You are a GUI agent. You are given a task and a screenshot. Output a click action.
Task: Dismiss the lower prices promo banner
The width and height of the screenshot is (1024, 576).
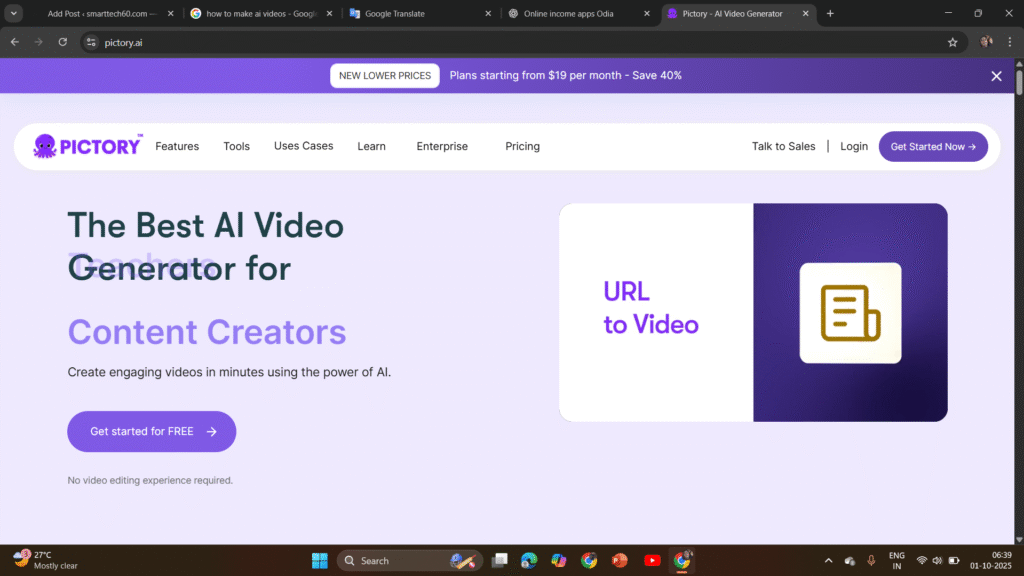click(996, 75)
